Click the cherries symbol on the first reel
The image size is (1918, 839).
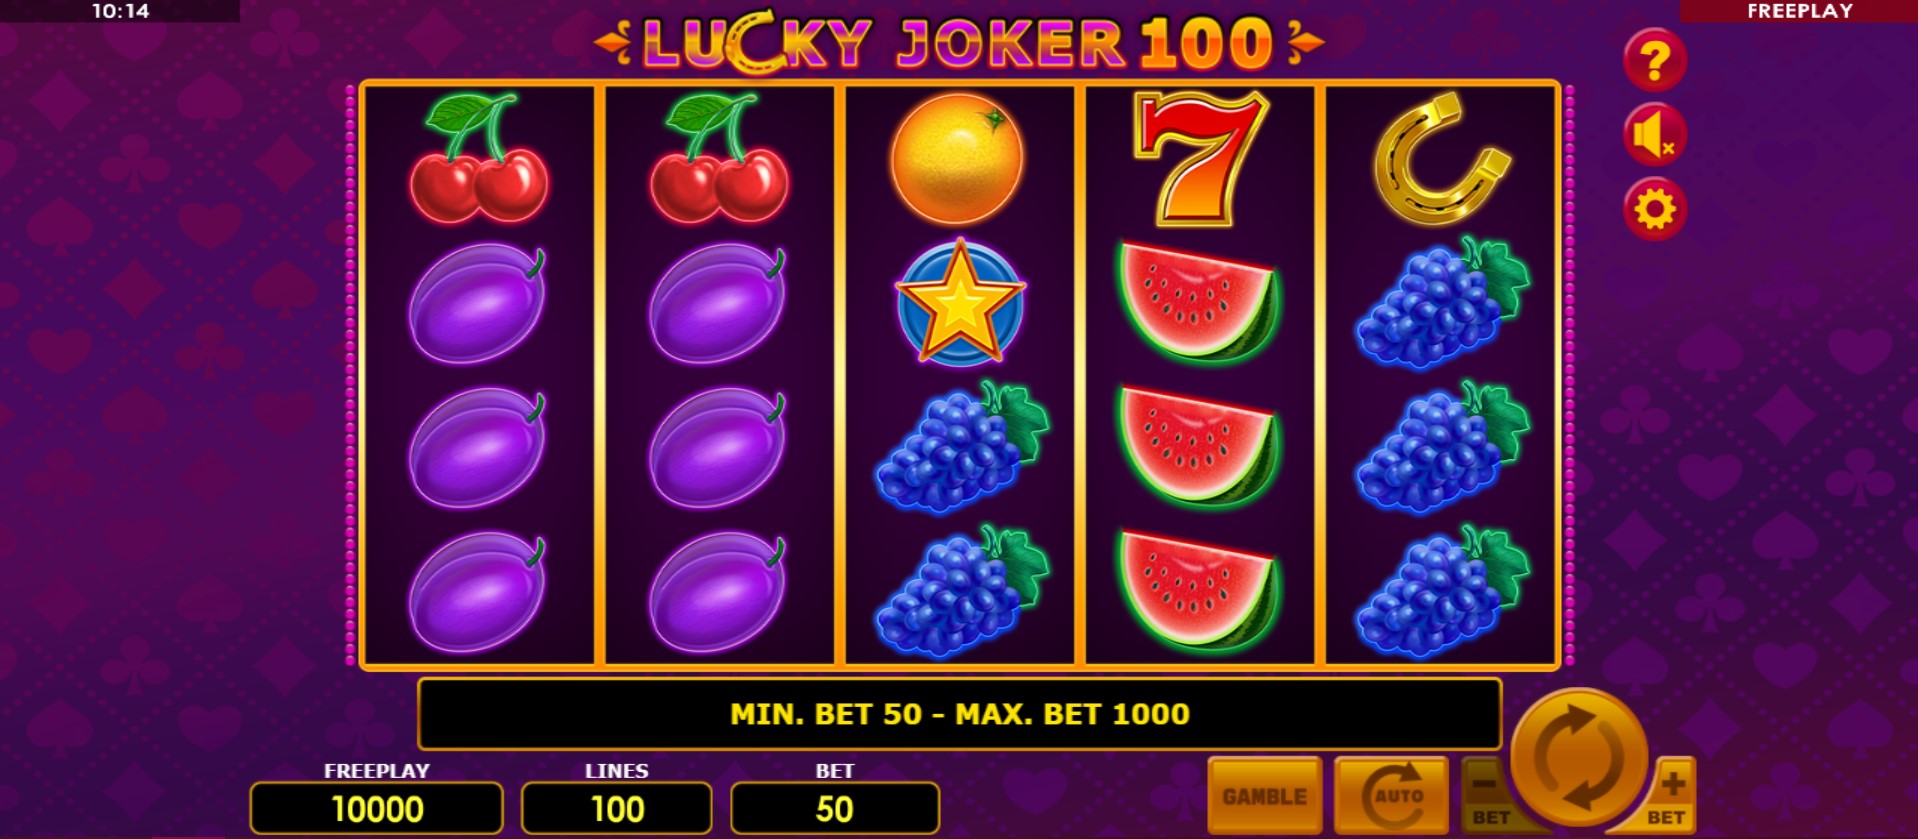tap(479, 158)
